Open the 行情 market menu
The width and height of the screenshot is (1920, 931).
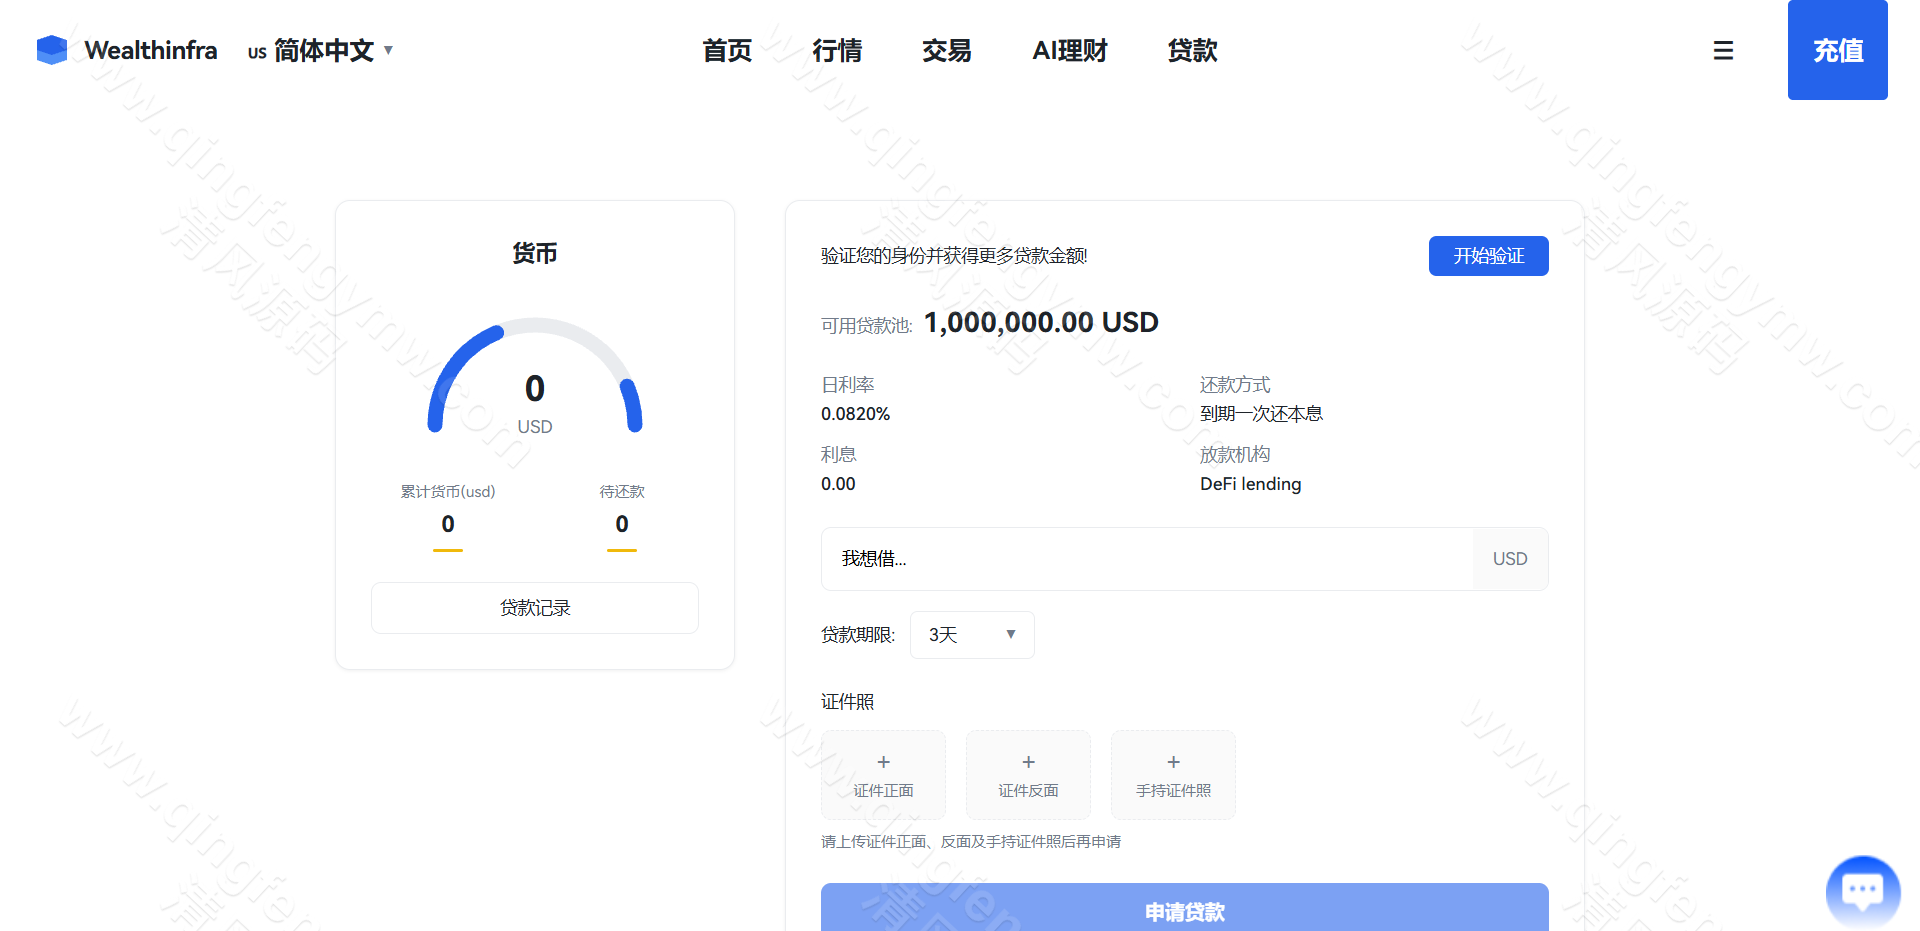tap(837, 50)
